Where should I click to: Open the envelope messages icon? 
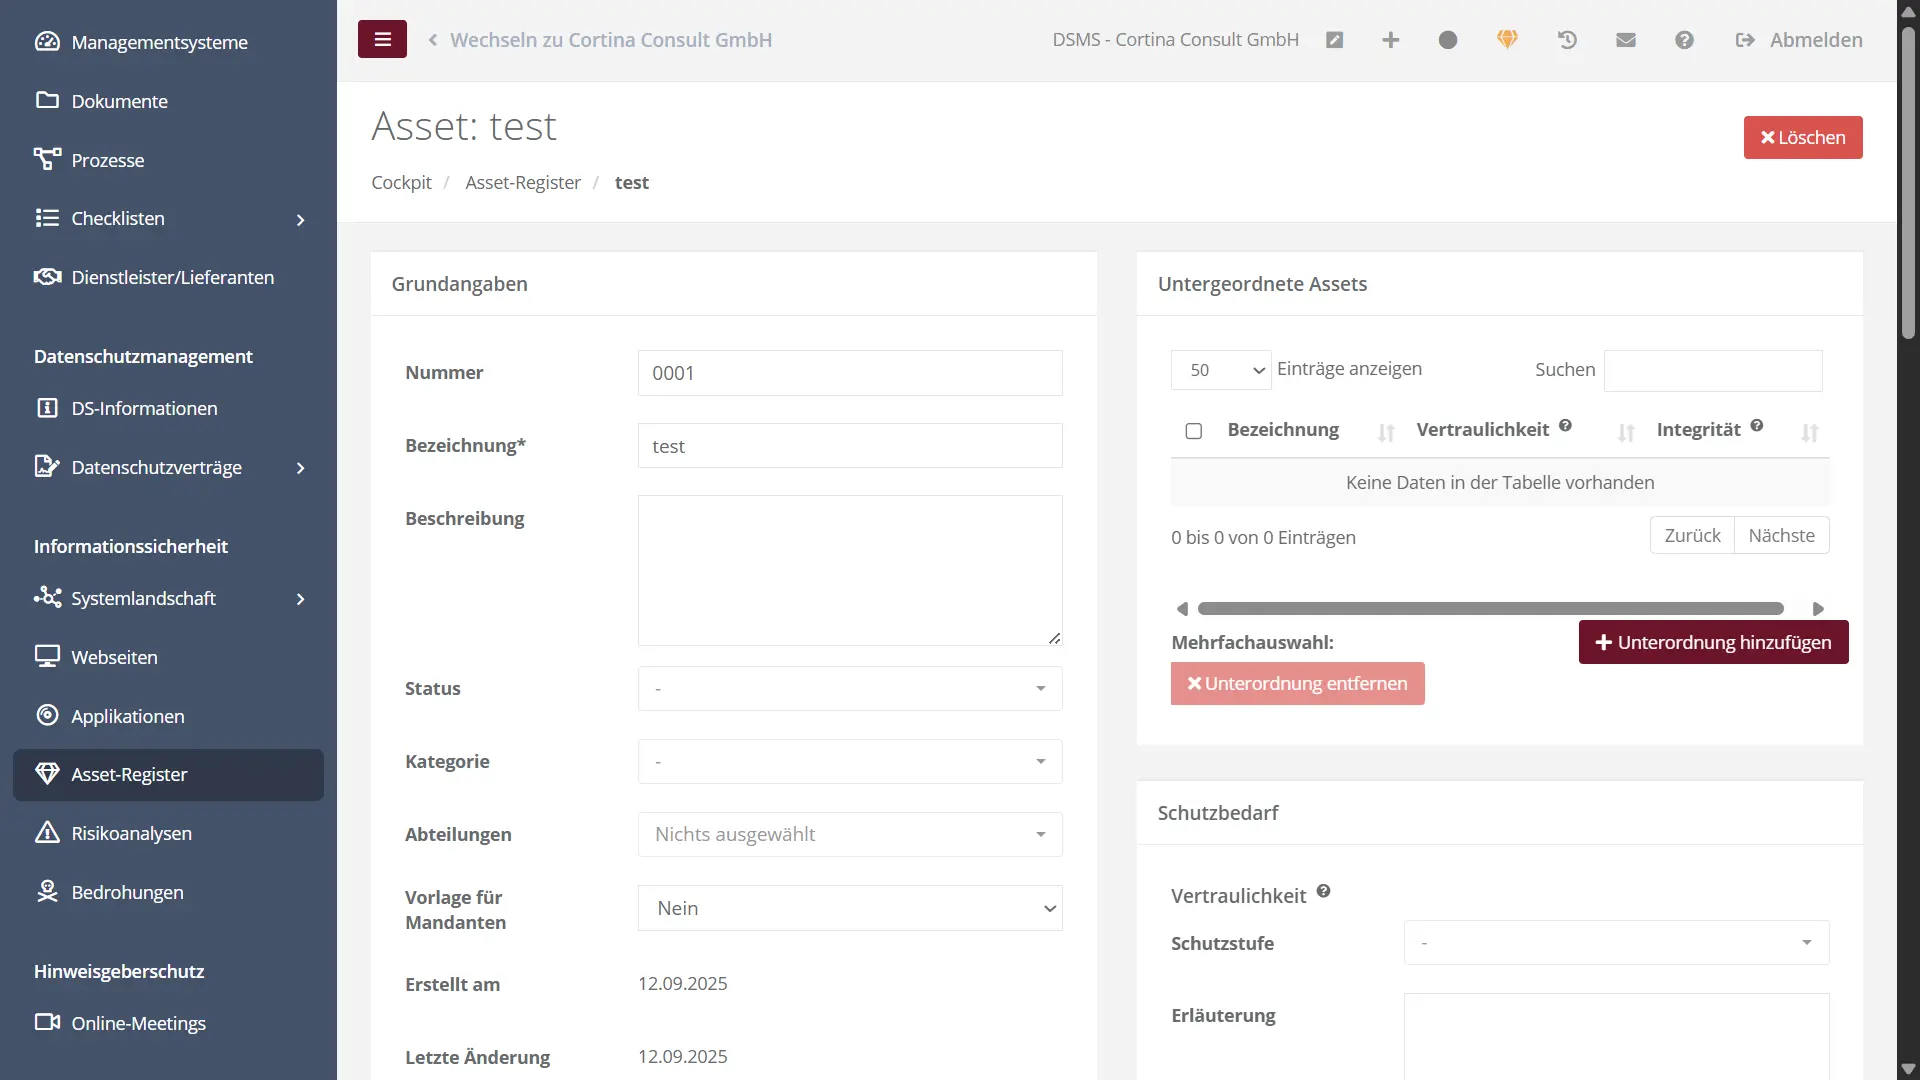pyautogui.click(x=1626, y=40)
